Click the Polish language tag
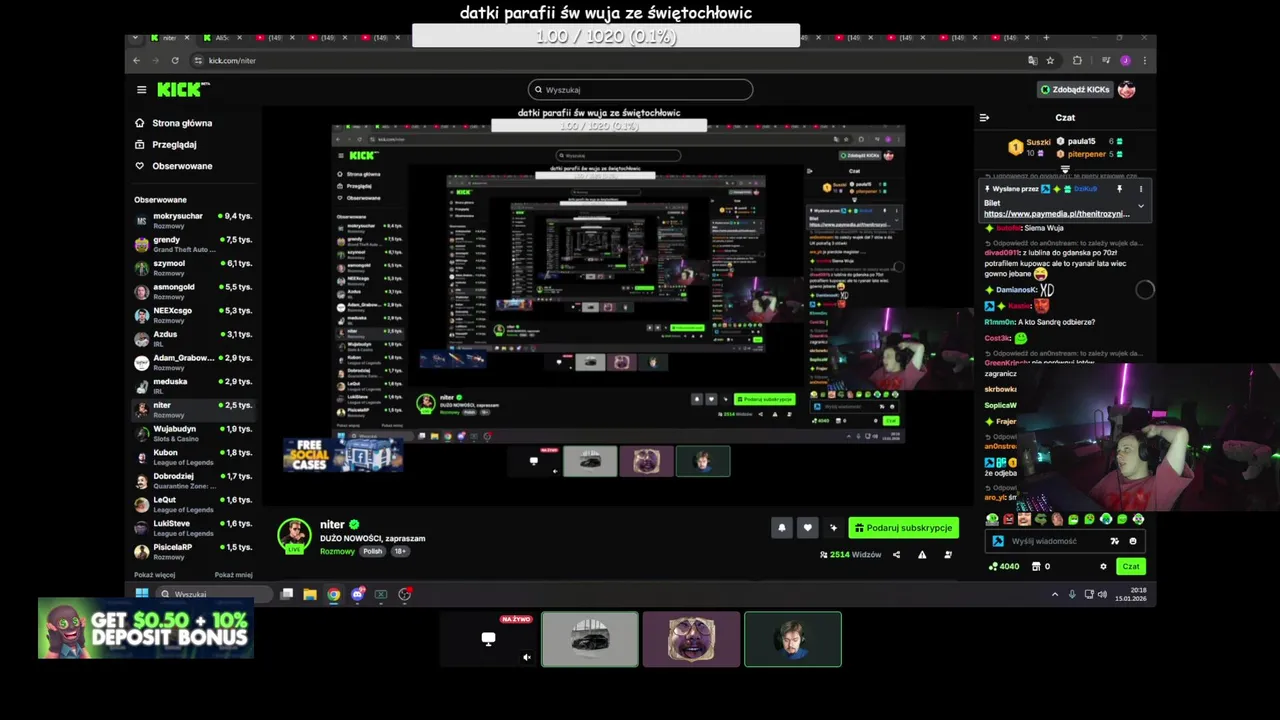This screenshot has height=720, width=1280. tap(372, 551)
